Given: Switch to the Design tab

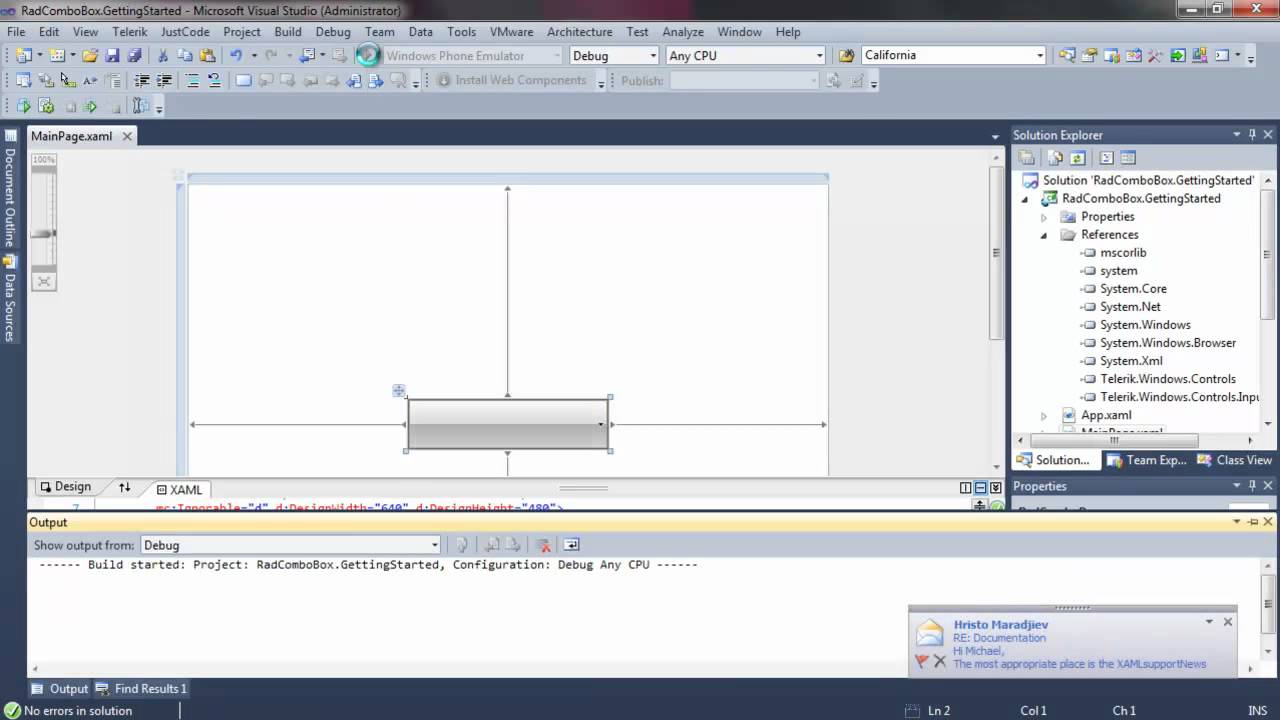Looking at the screenshot, I should [65, 487].
